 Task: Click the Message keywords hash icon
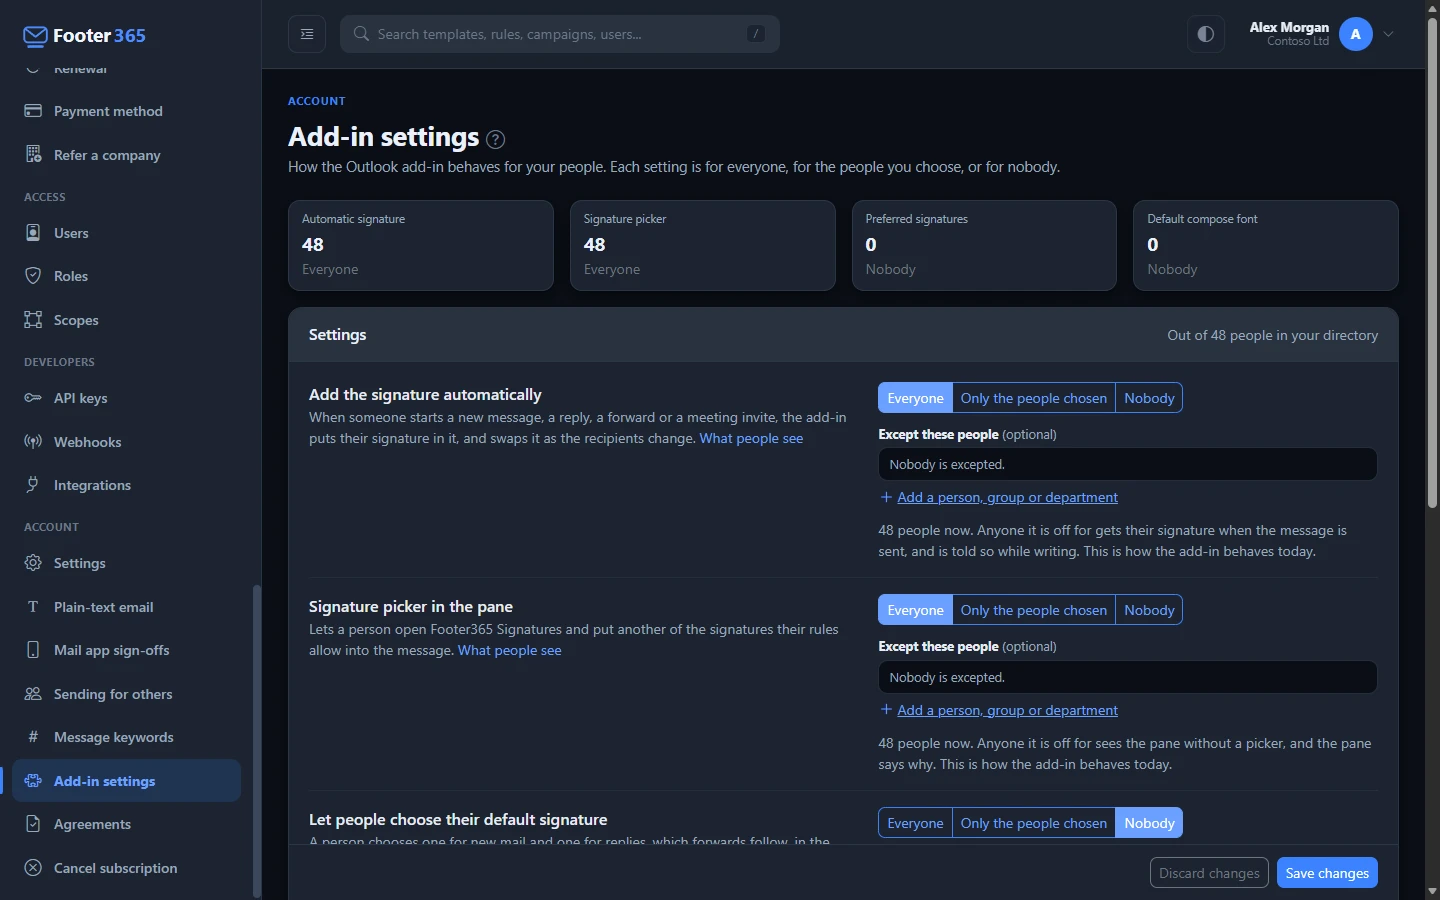click(33, 737)
